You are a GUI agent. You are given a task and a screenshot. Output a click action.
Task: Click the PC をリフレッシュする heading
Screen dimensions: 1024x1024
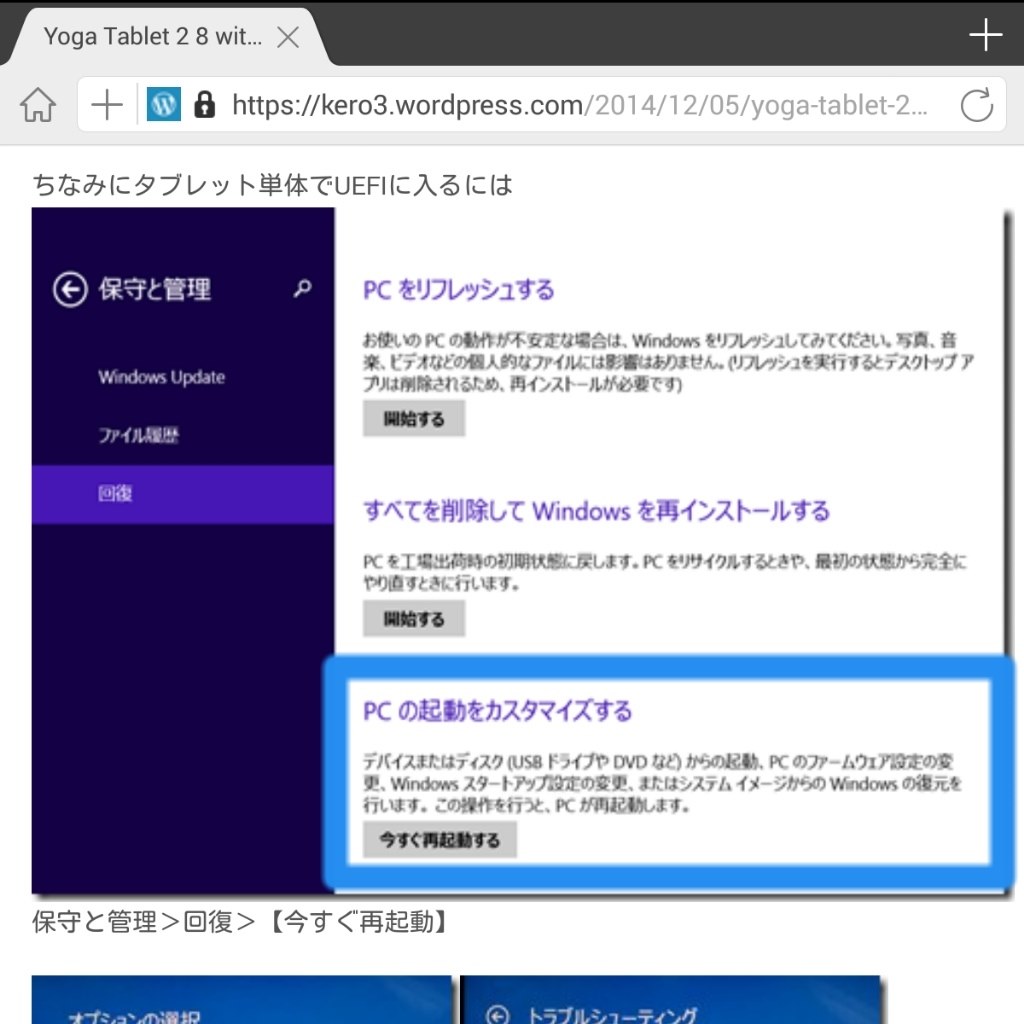tap(458, 289)
